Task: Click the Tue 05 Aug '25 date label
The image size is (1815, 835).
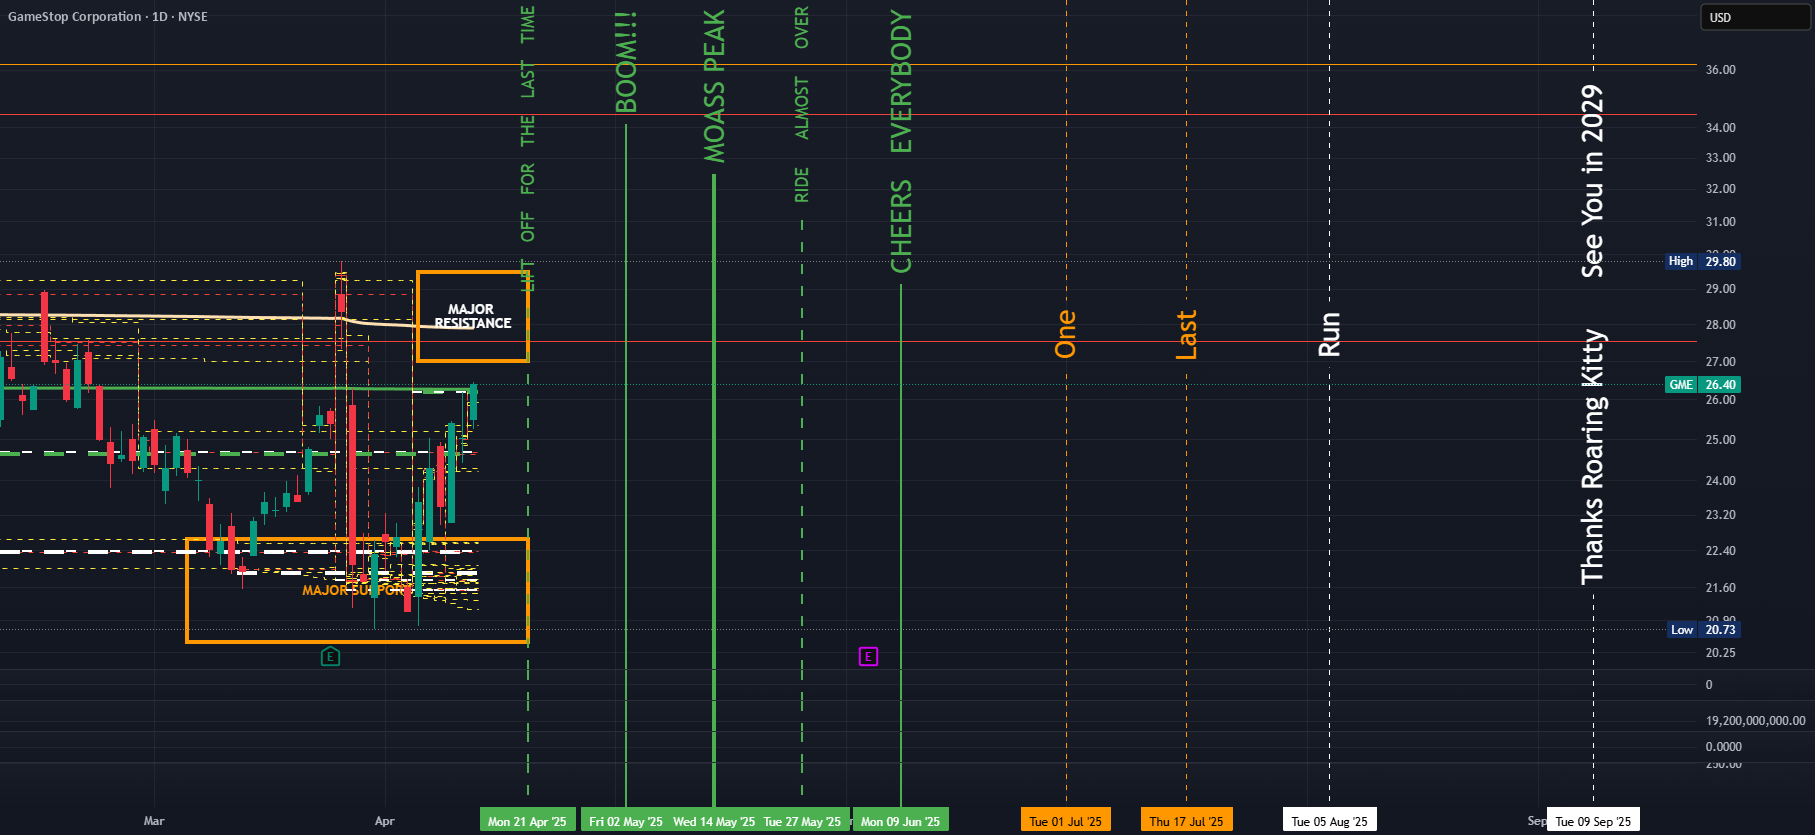Action: tap(1329, 821)
